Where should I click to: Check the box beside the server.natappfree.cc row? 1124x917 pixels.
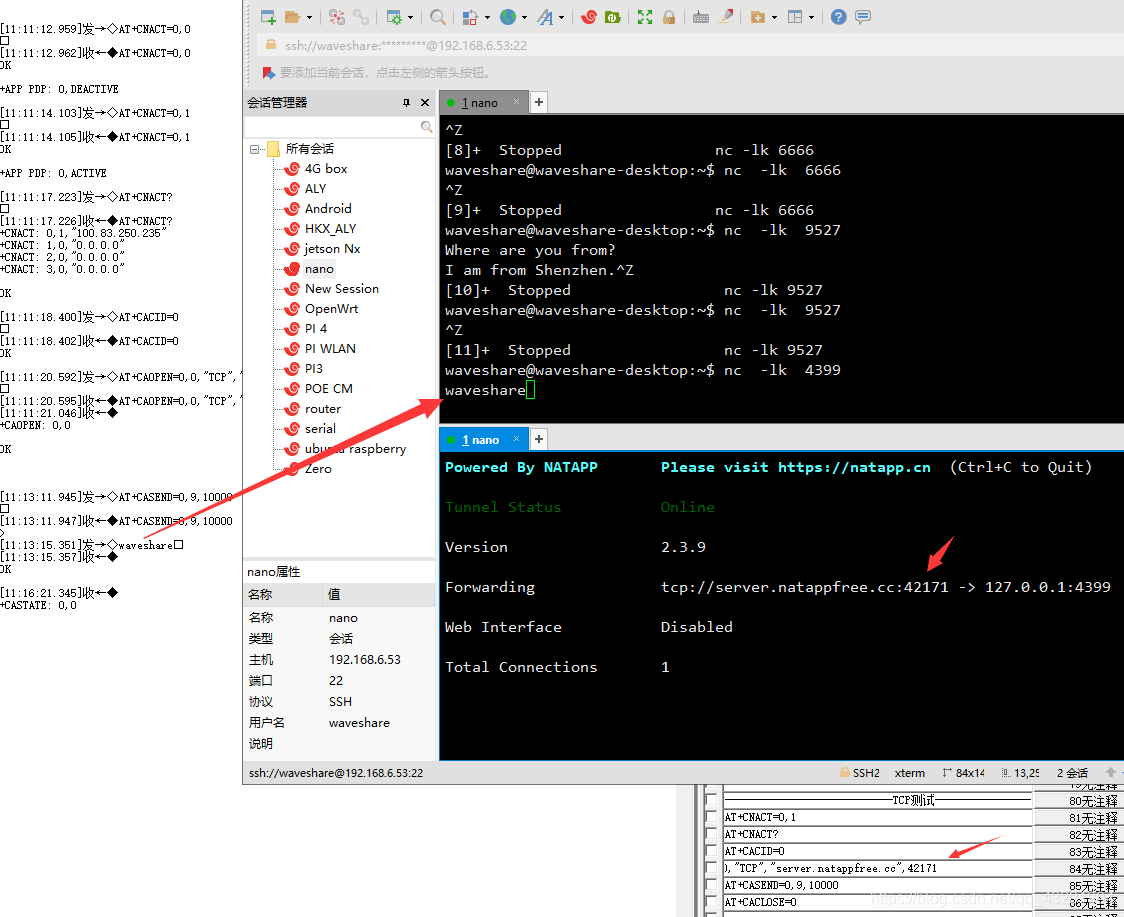[711, 868]
